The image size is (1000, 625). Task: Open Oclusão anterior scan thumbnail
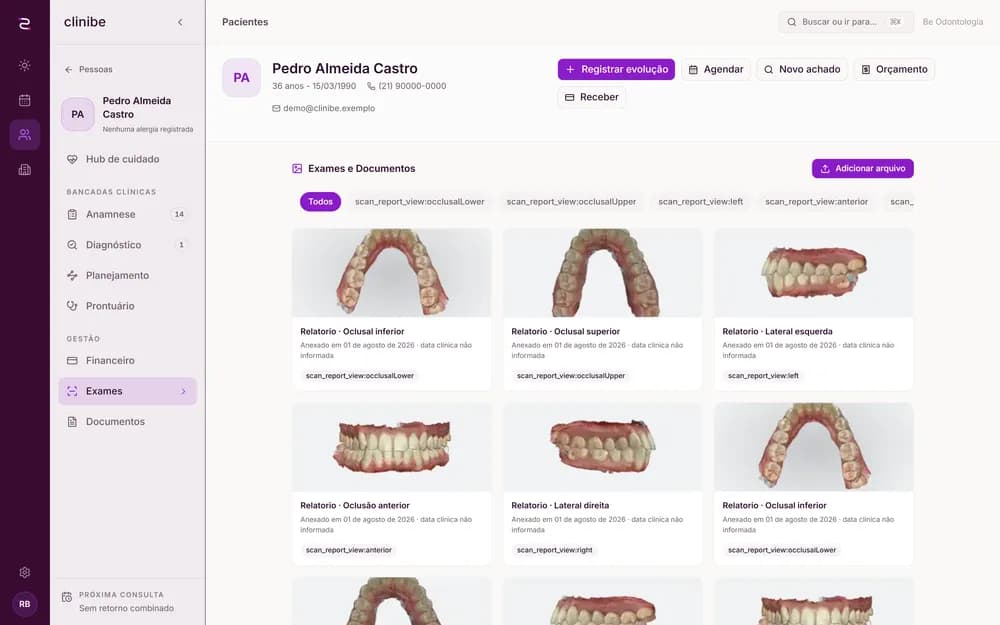point(392,447)
